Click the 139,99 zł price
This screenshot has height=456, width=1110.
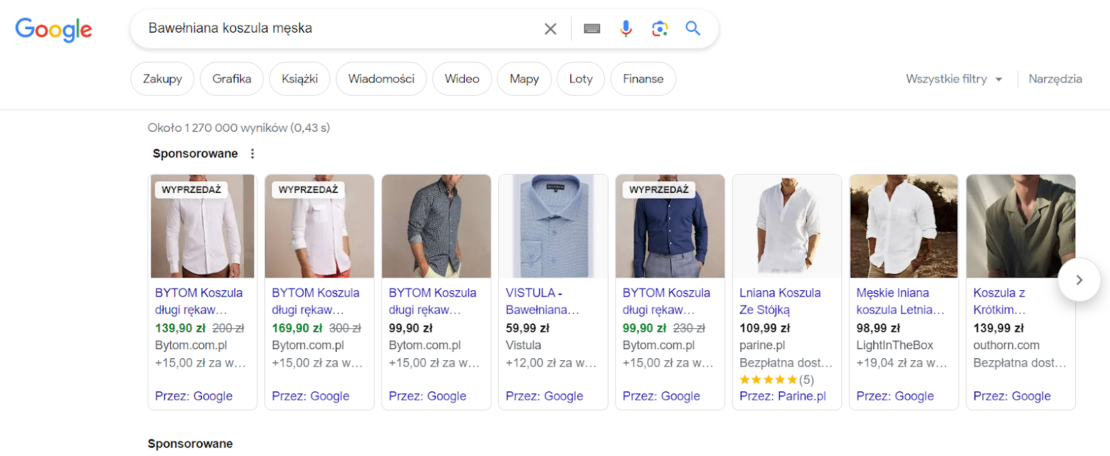pos(998,328)
